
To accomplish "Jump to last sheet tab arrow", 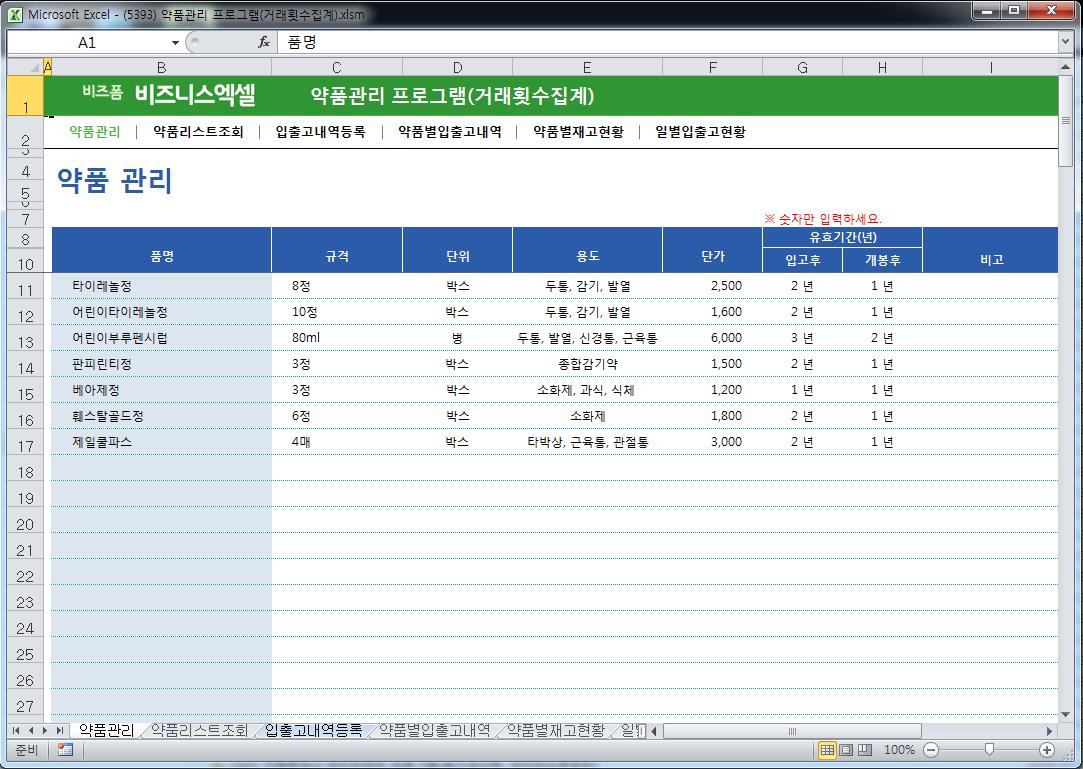I will click(60, 731).
